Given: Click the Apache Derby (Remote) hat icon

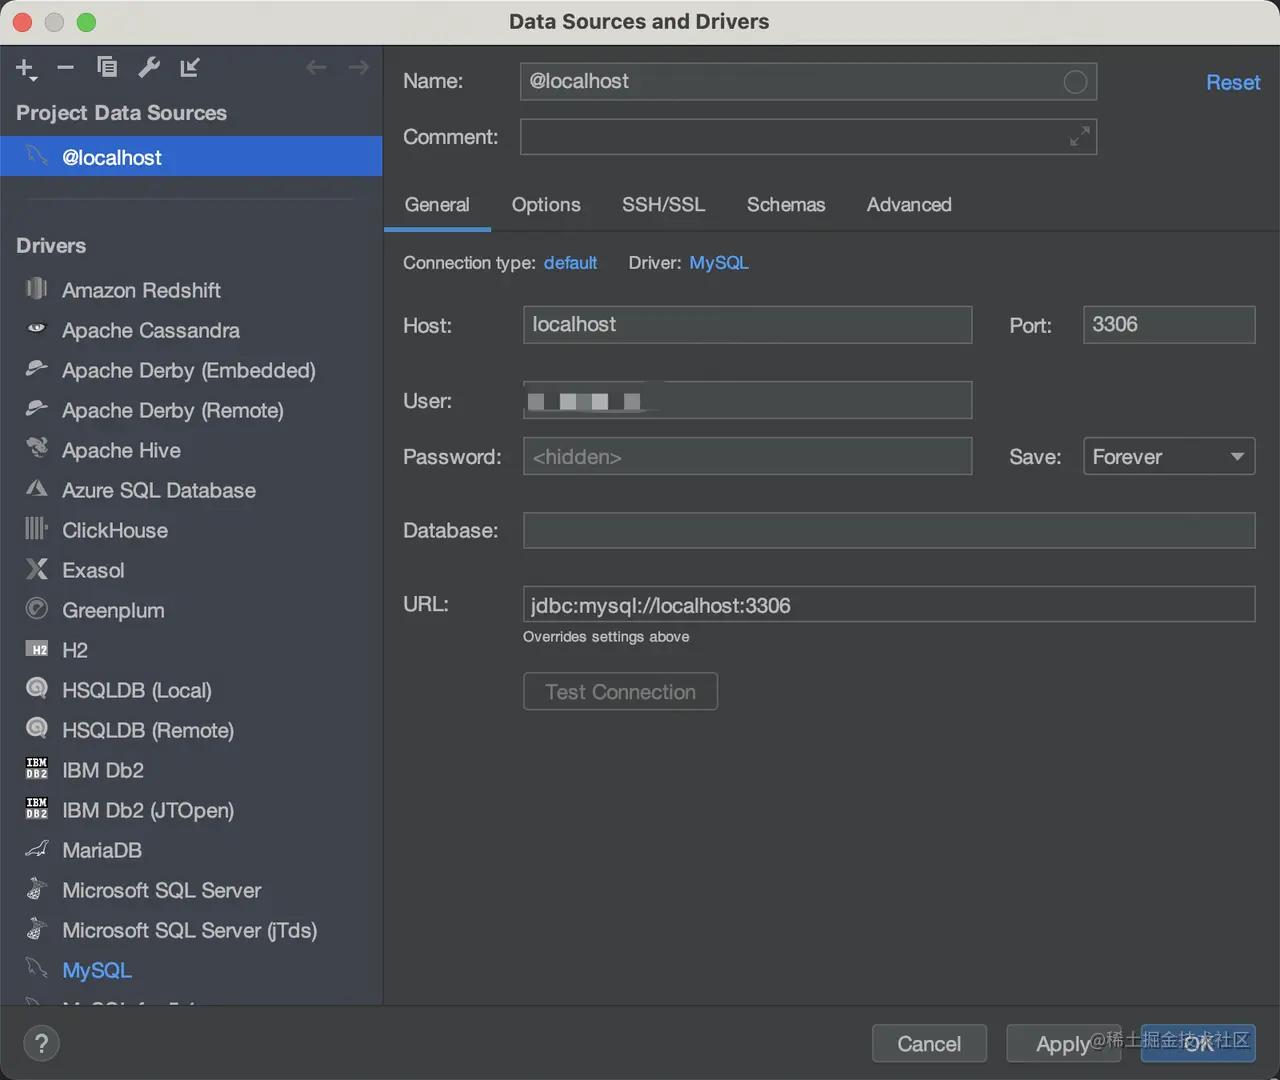Looking at the screenshot, I should (37, 408).
